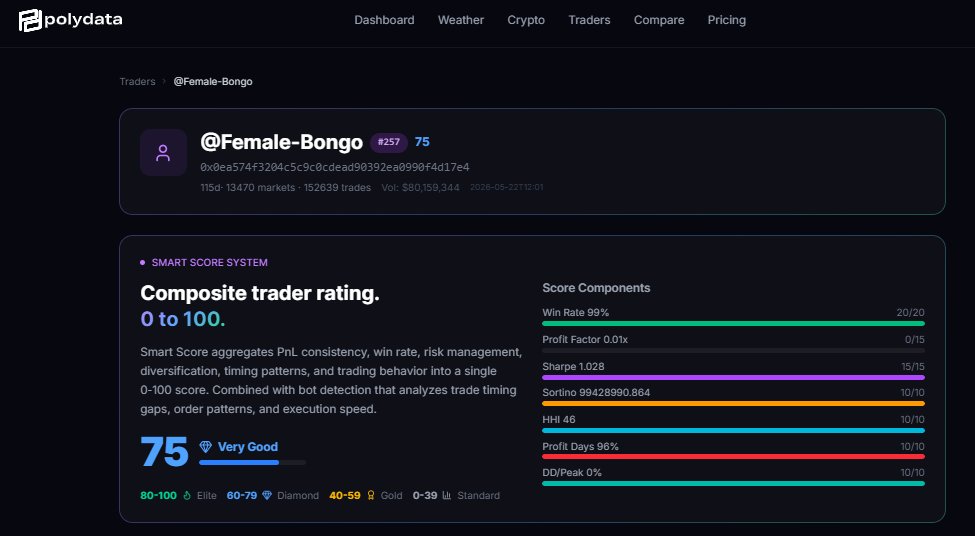Click the Very Good rating label
975x536 pixels.
247,446
